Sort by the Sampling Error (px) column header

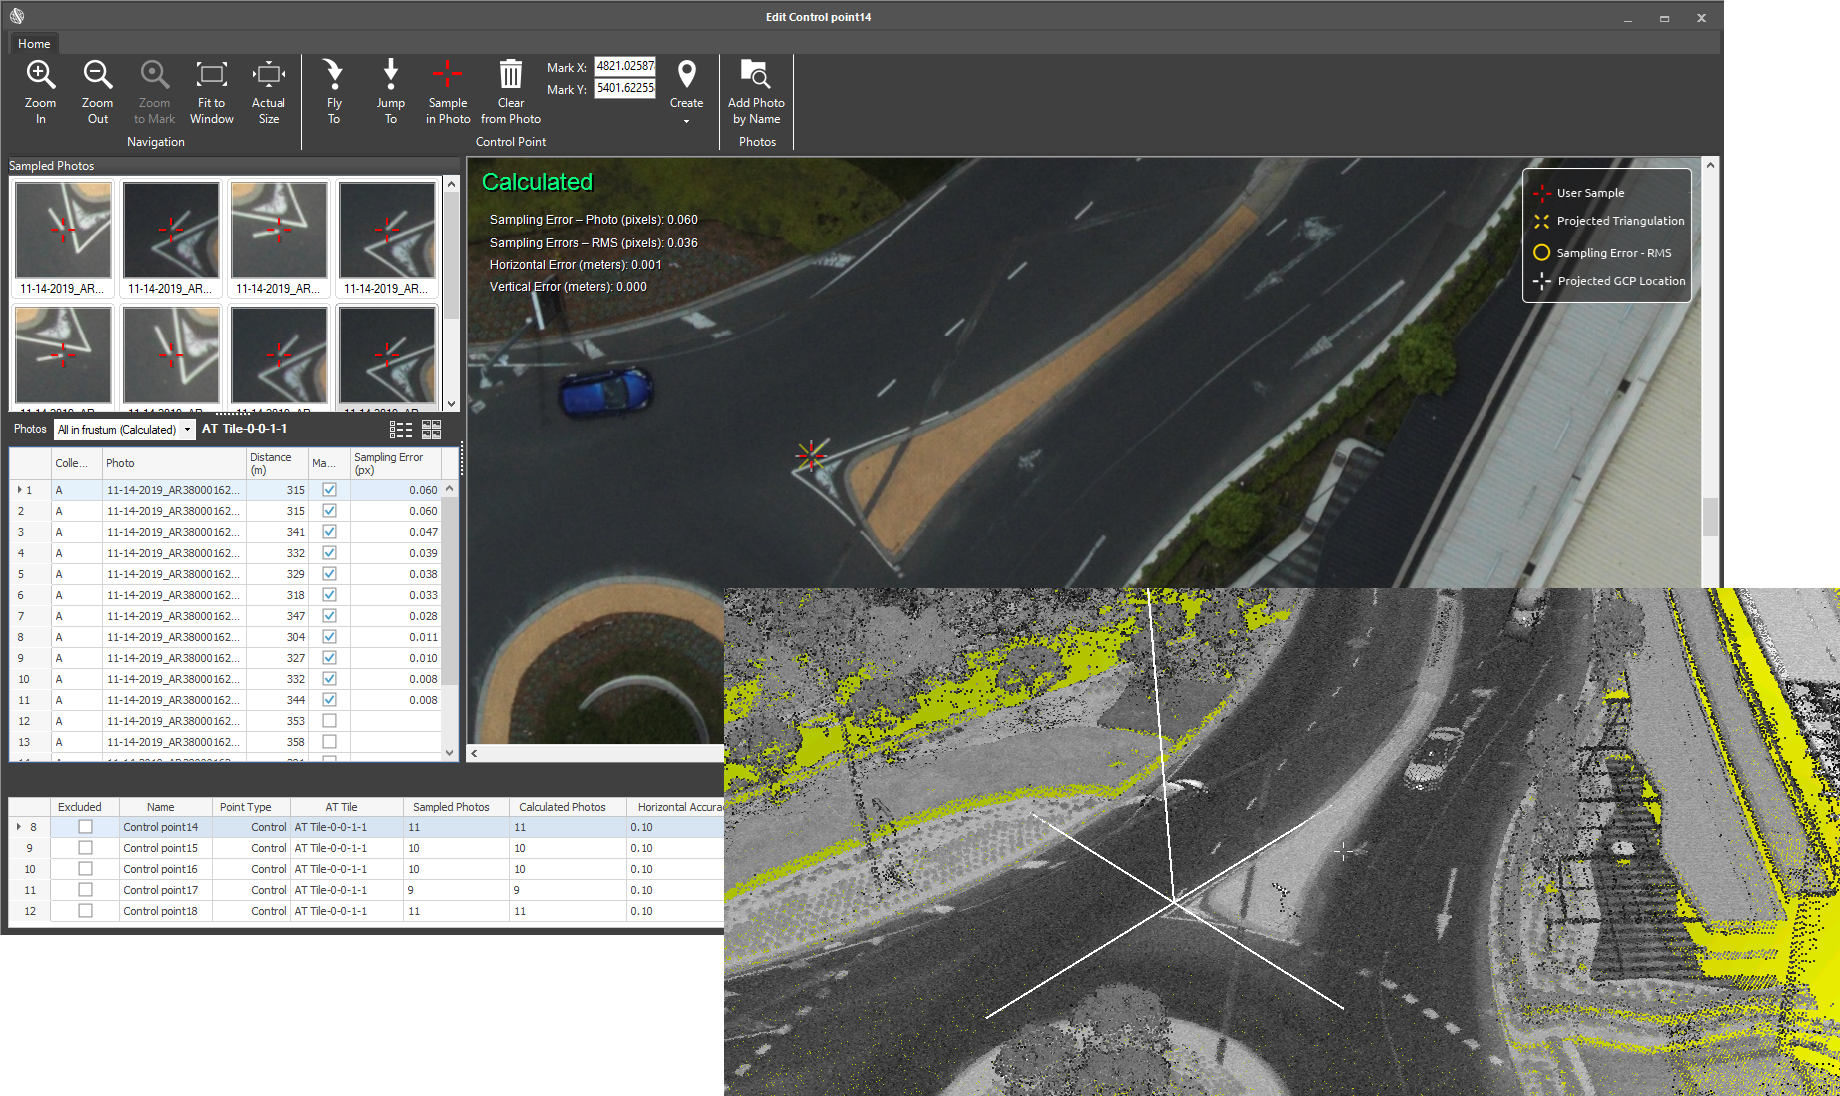tap(396, 463)
